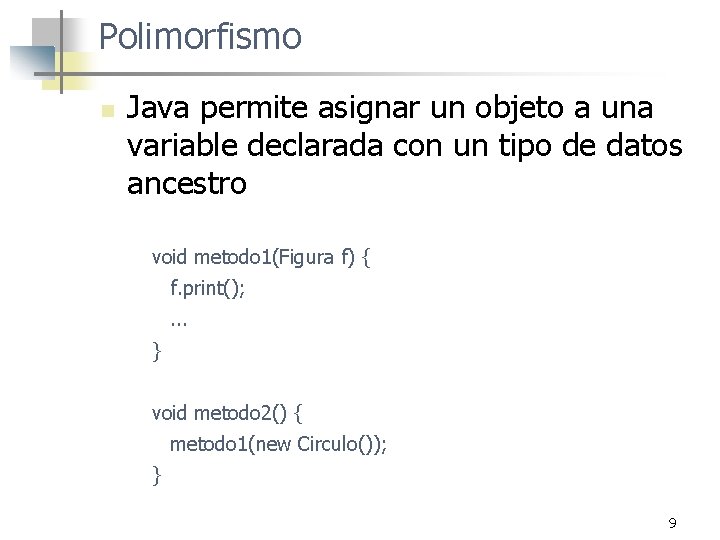
Task: Click the Polimorfismo slide title
Action: 200,37
